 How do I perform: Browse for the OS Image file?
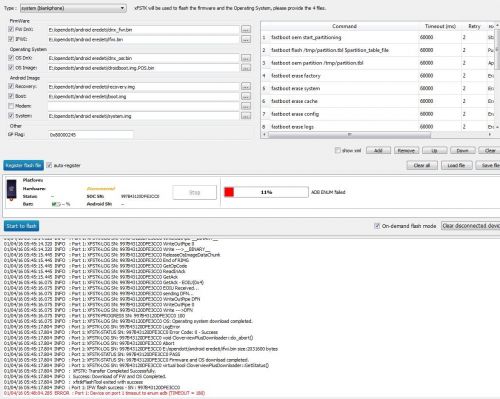pos(246,68)
